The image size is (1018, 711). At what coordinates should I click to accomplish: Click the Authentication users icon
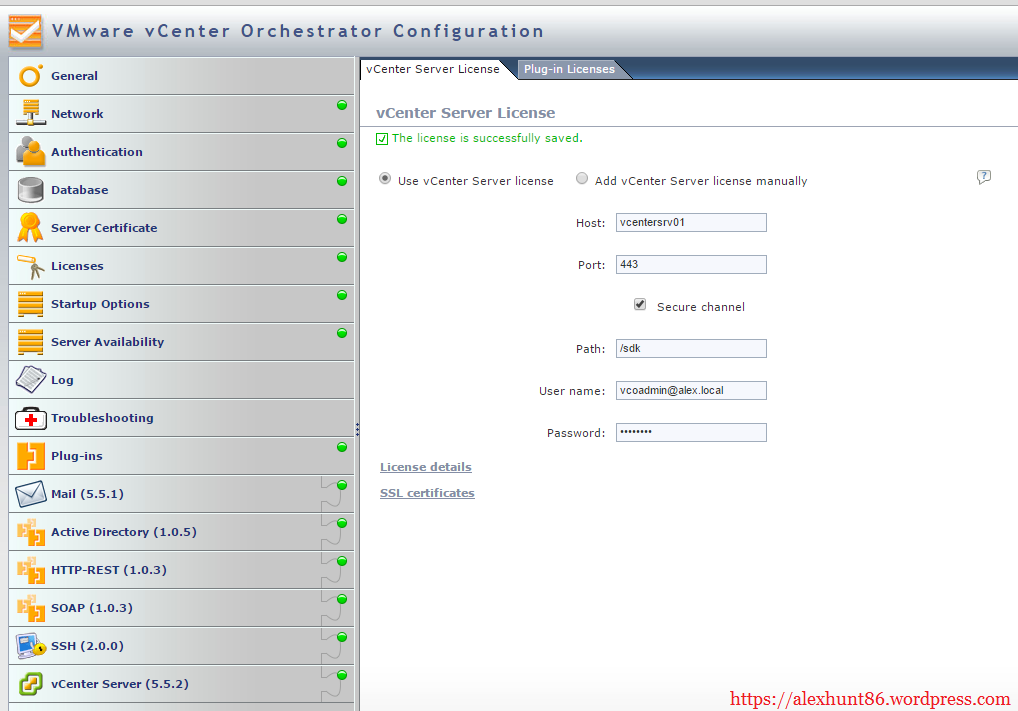[31, 151]
